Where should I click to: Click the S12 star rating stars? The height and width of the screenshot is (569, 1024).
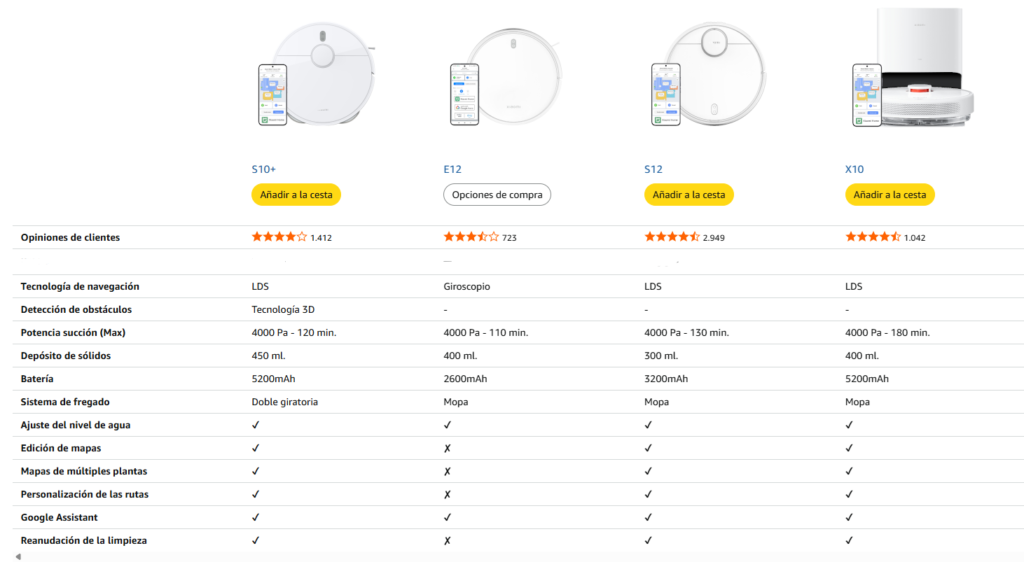pos(672,237)
